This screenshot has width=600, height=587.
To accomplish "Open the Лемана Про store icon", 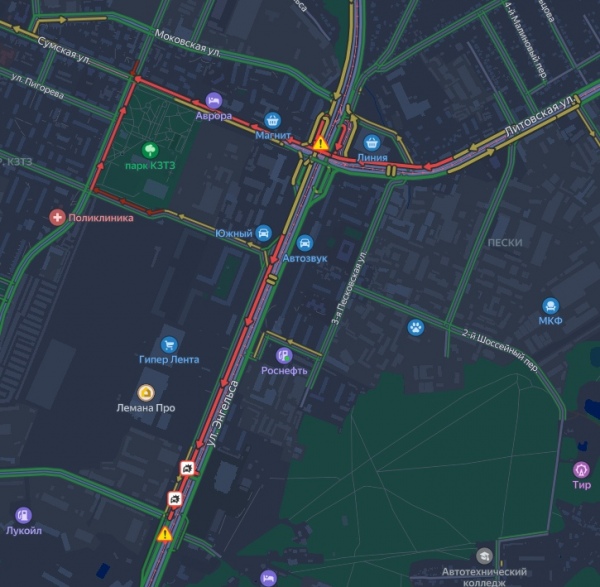I will [146, 393].
